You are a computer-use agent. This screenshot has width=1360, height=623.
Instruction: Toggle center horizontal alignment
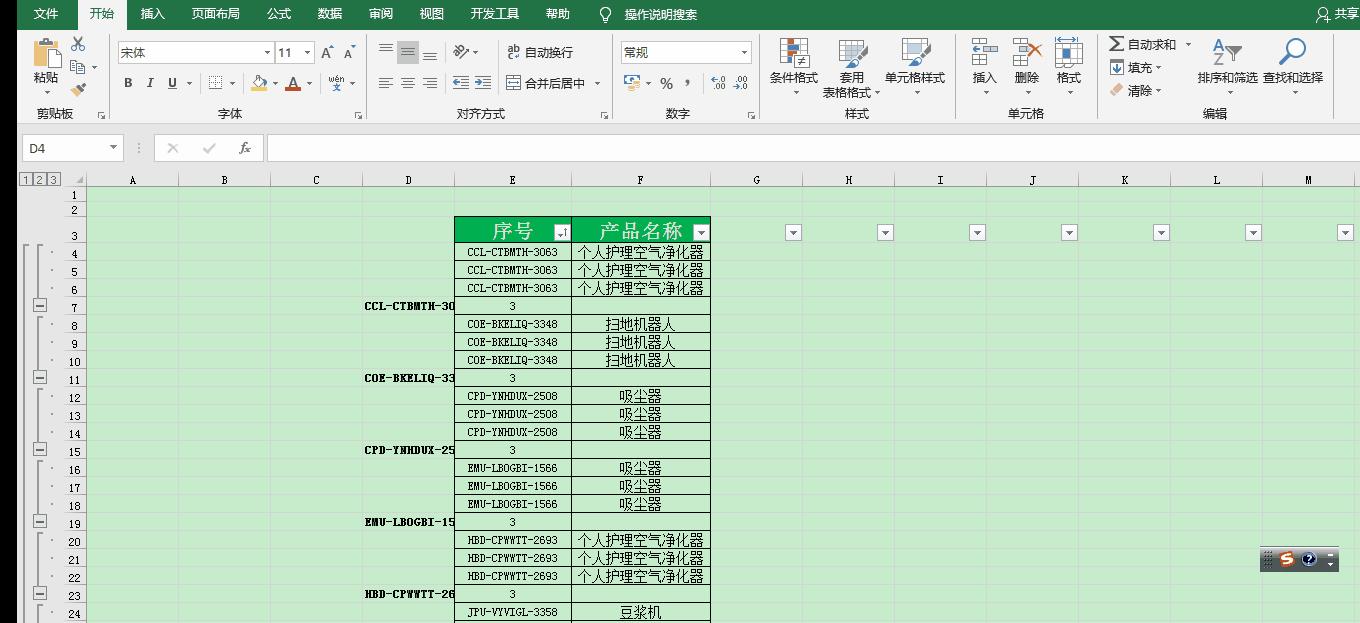coord(408,83)
